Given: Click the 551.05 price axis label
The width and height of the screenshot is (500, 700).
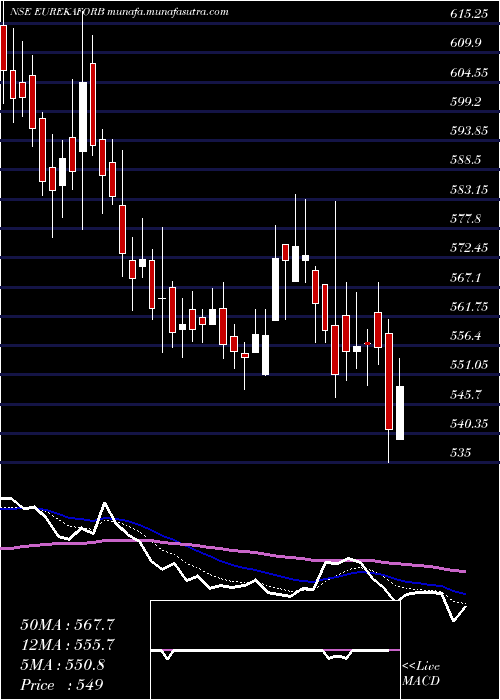Looking at the screenshot, I should pos(469,365).
